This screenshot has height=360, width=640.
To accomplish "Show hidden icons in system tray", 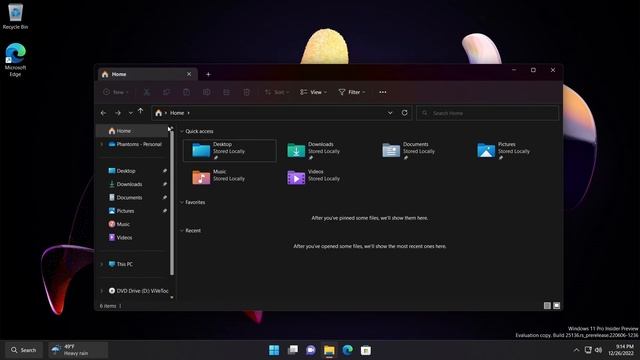I will (576, 350).
